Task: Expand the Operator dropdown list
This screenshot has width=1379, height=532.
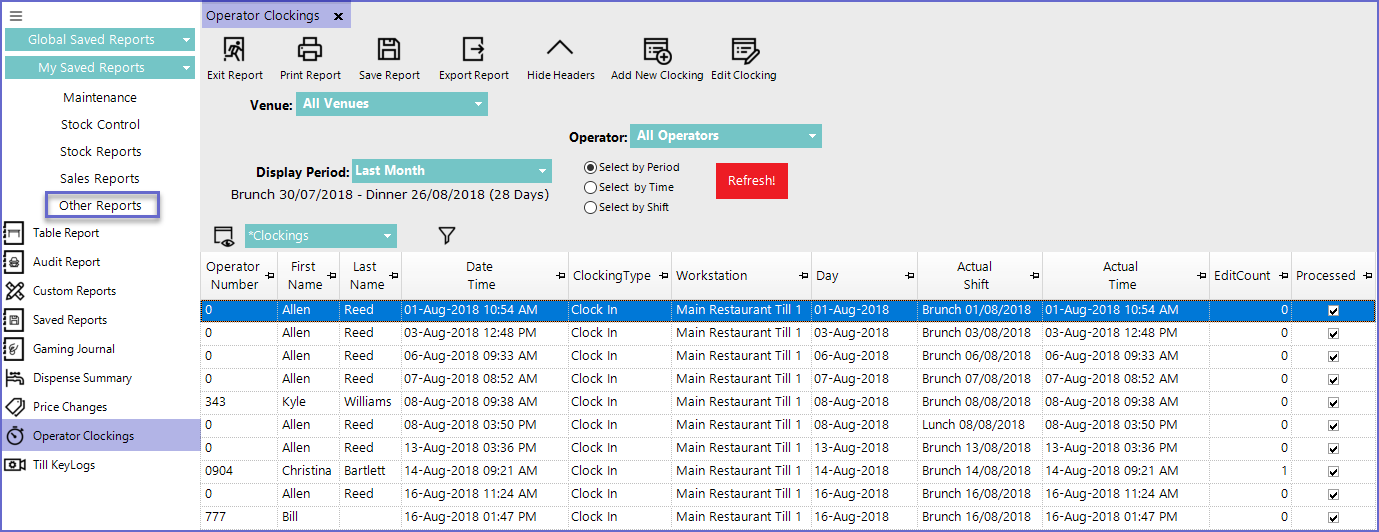Action: (x=725, y=136)
